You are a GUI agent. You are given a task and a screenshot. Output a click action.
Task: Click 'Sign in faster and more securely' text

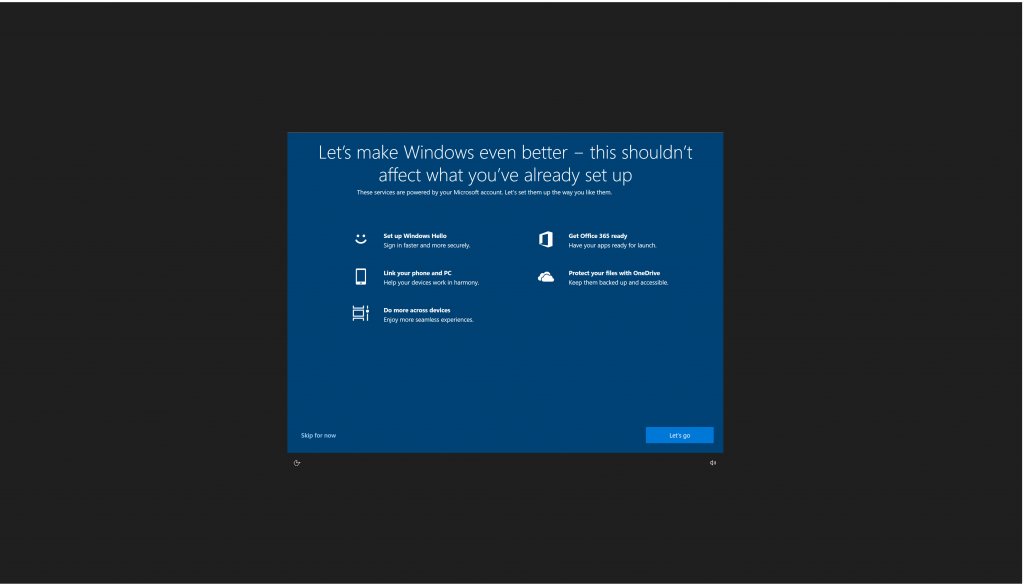click(x=426, y=245)
